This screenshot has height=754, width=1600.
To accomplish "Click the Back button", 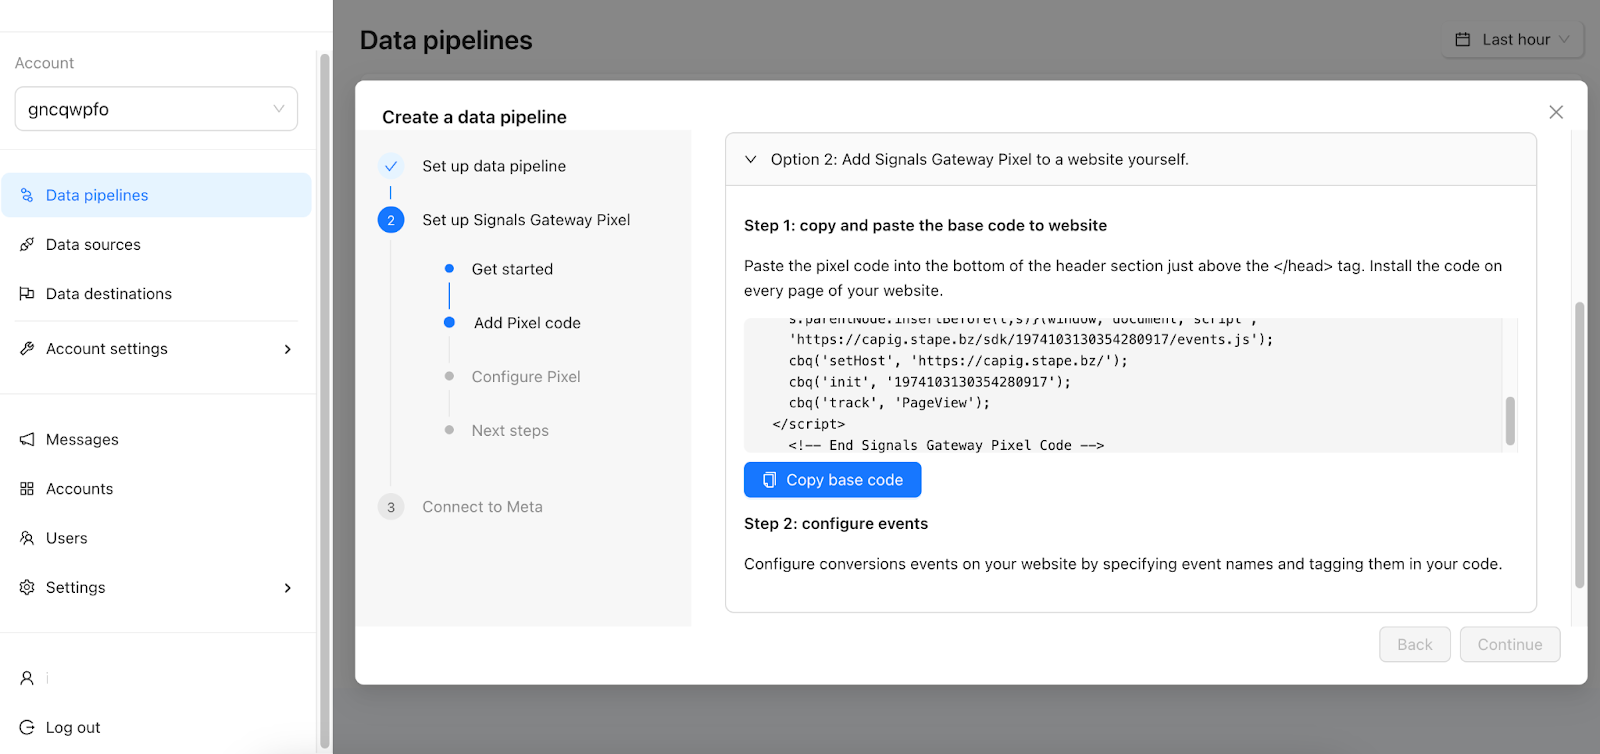I will [1415, 644].
